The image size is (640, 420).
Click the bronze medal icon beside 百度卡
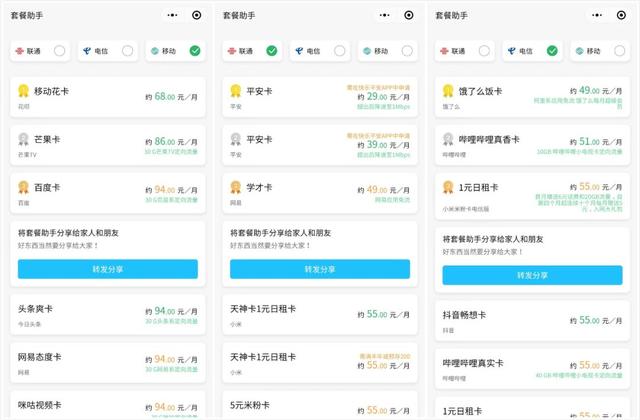tap(24, 187)
